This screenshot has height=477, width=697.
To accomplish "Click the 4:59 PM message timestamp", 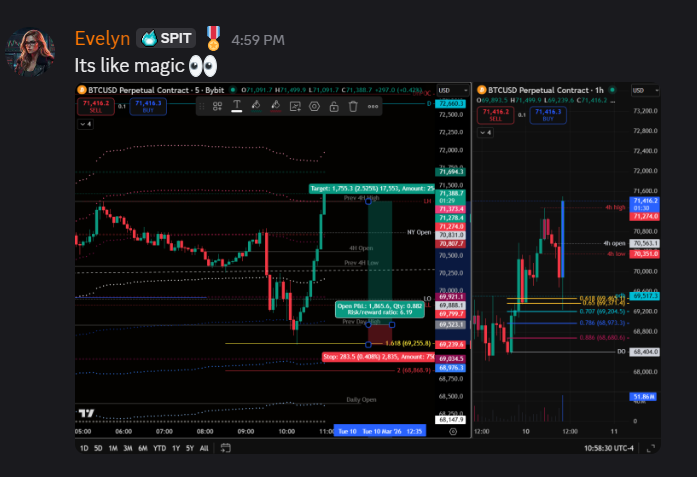I will point(258,40).
